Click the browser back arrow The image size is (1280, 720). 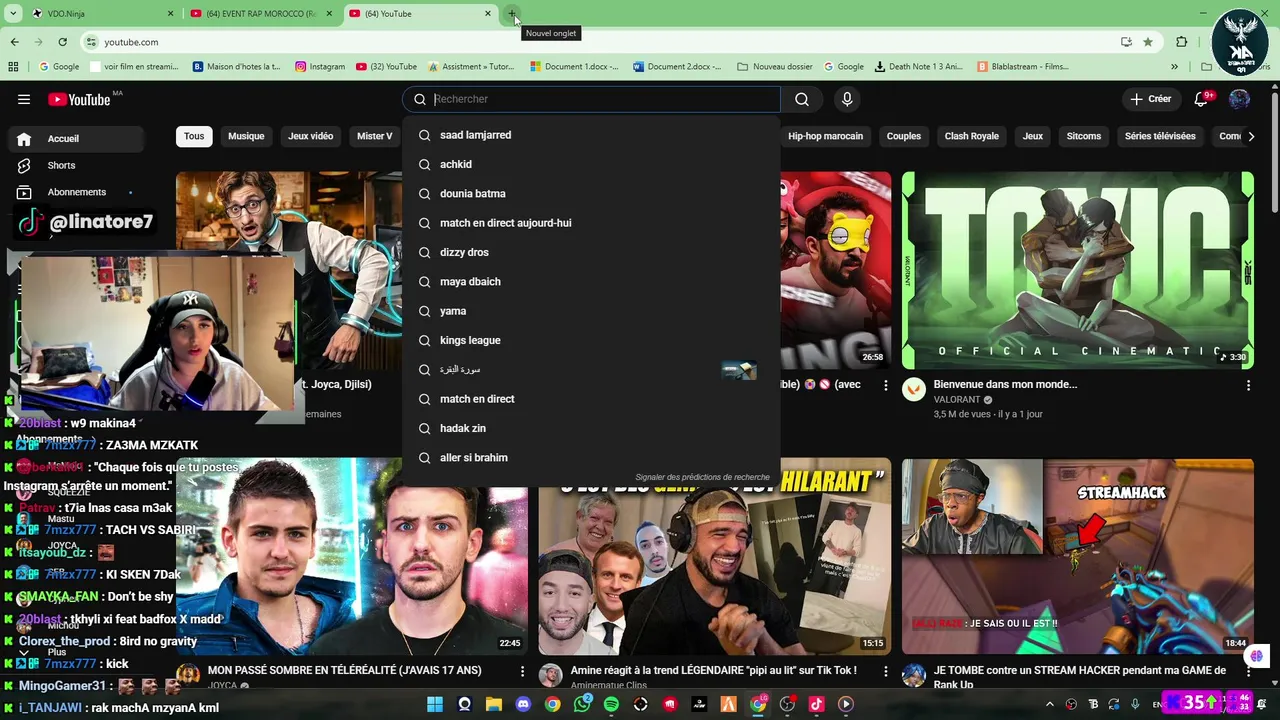point(14,42)
